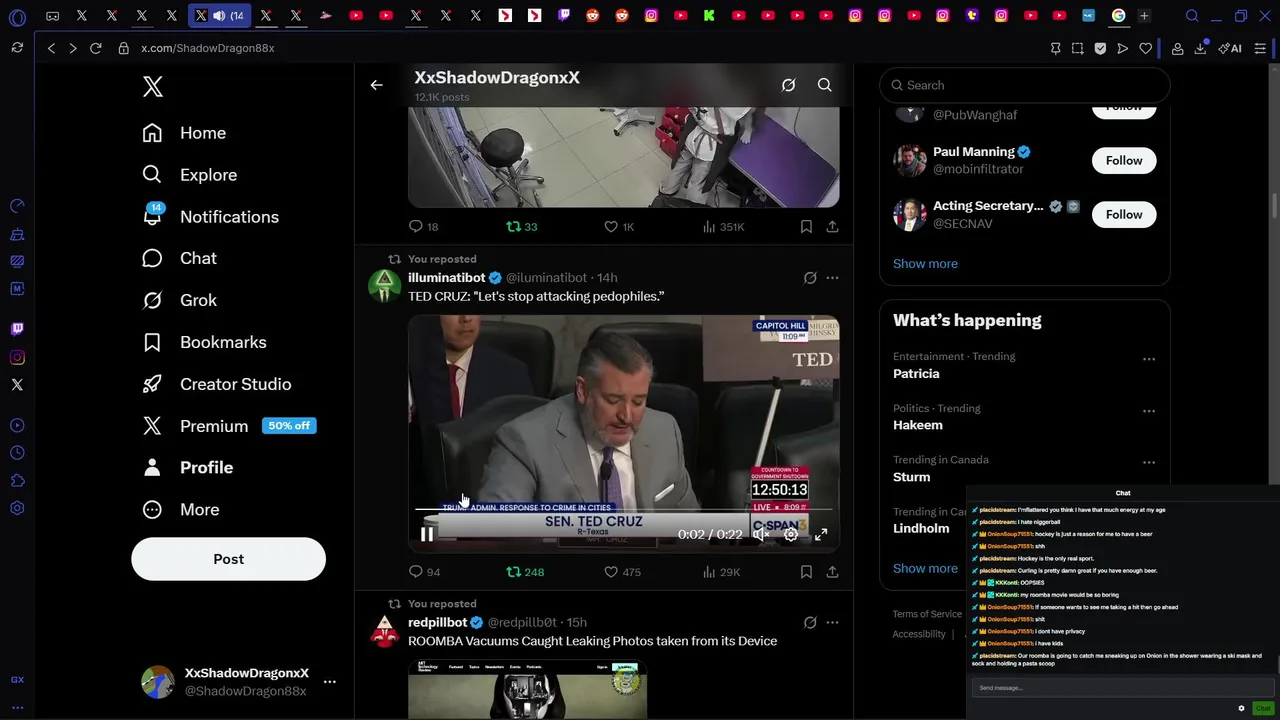Open Twitch in the Opera sidebar
The height and width of the screenshot is (720, 1280).
[17, 329]
